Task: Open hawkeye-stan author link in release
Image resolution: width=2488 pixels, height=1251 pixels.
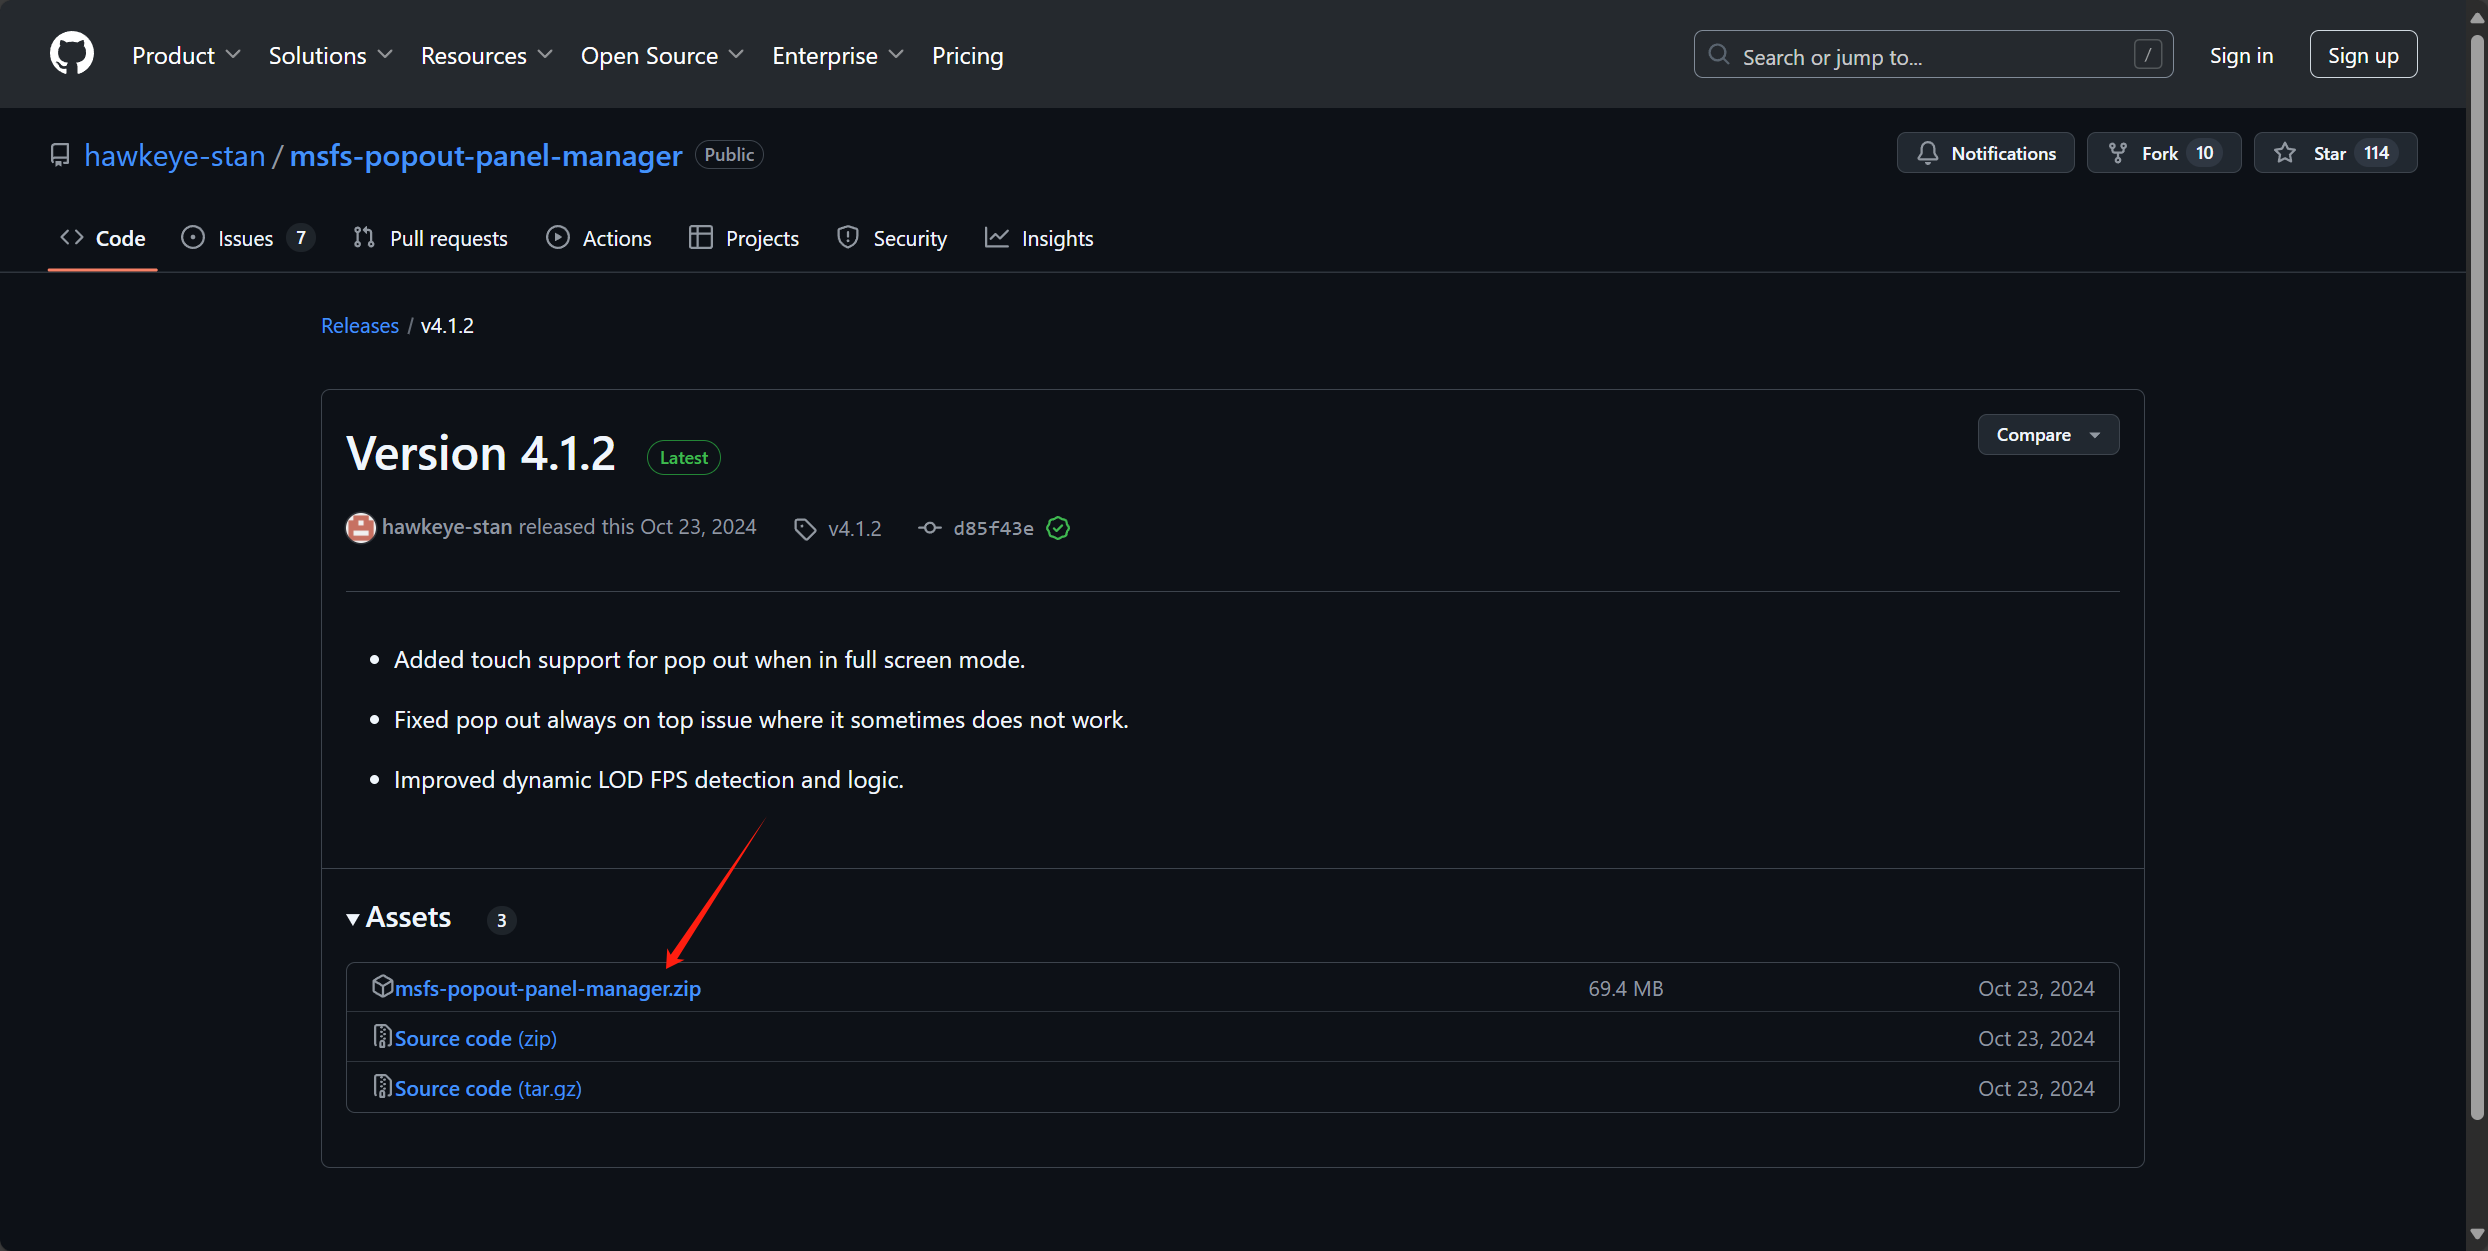Action: point(447,527)
